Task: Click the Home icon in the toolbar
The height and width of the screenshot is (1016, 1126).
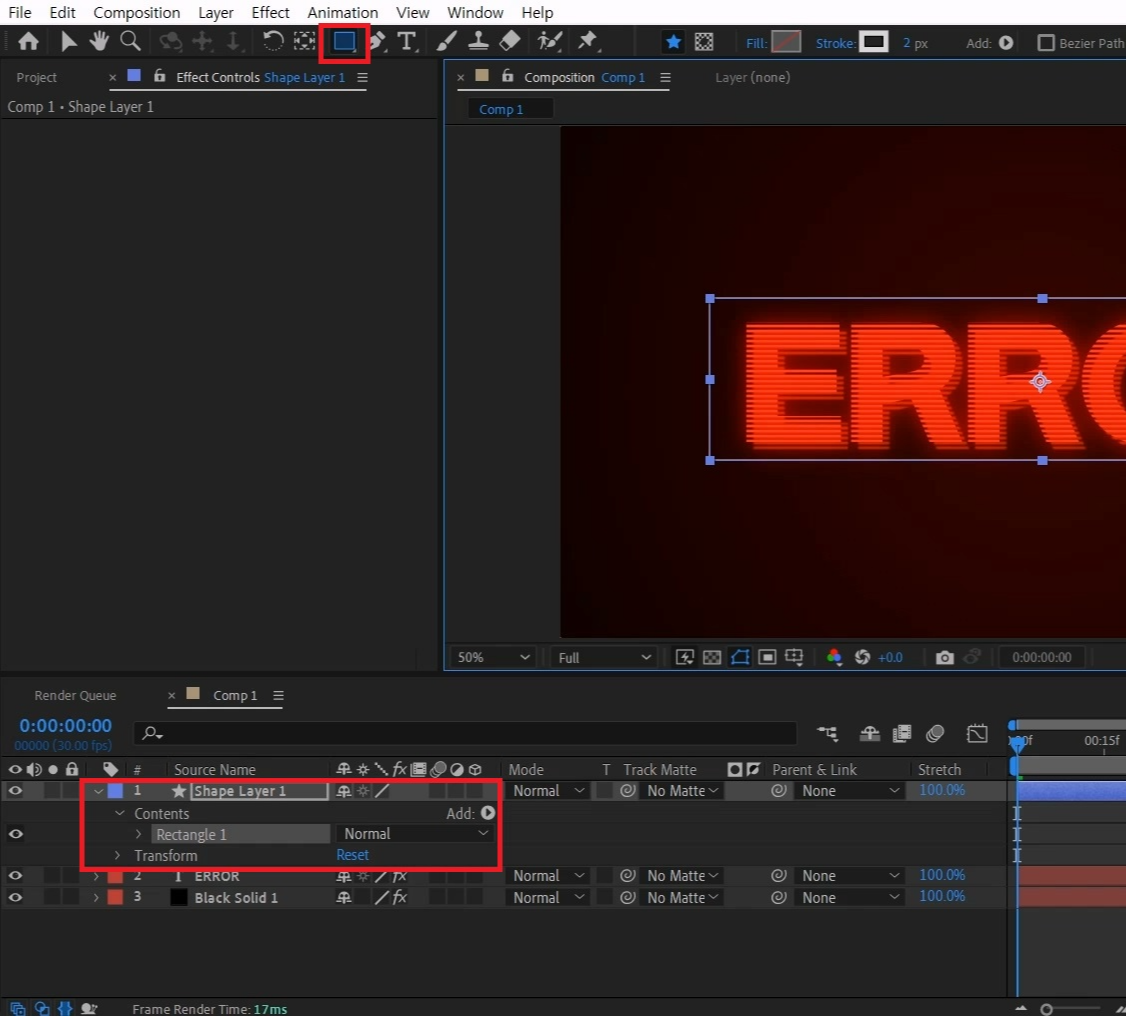Action: (x=28, y=42)
